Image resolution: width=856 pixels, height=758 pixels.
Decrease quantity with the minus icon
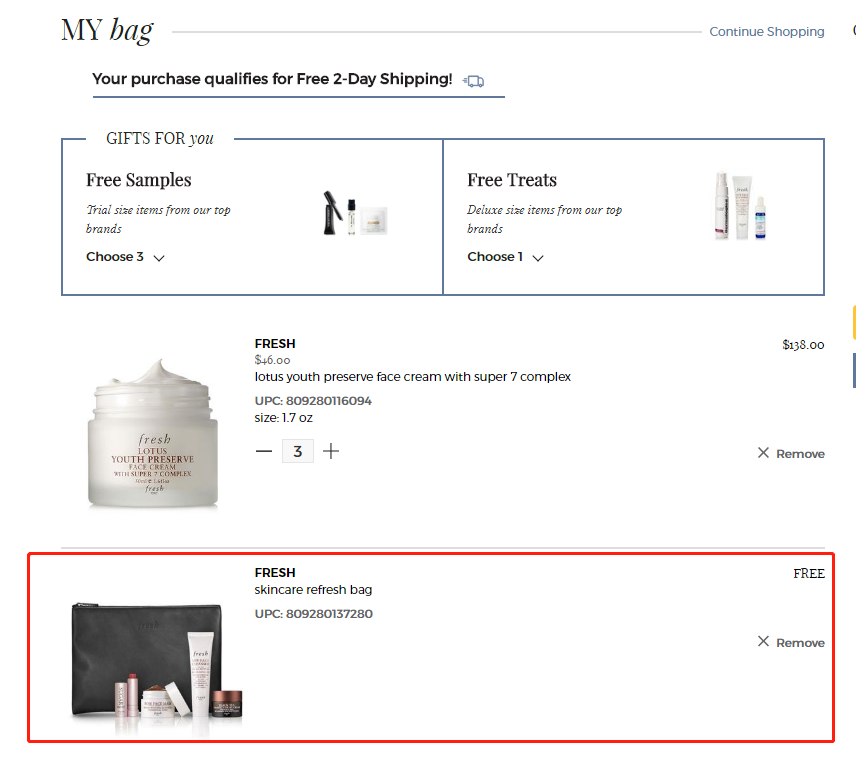264,451
